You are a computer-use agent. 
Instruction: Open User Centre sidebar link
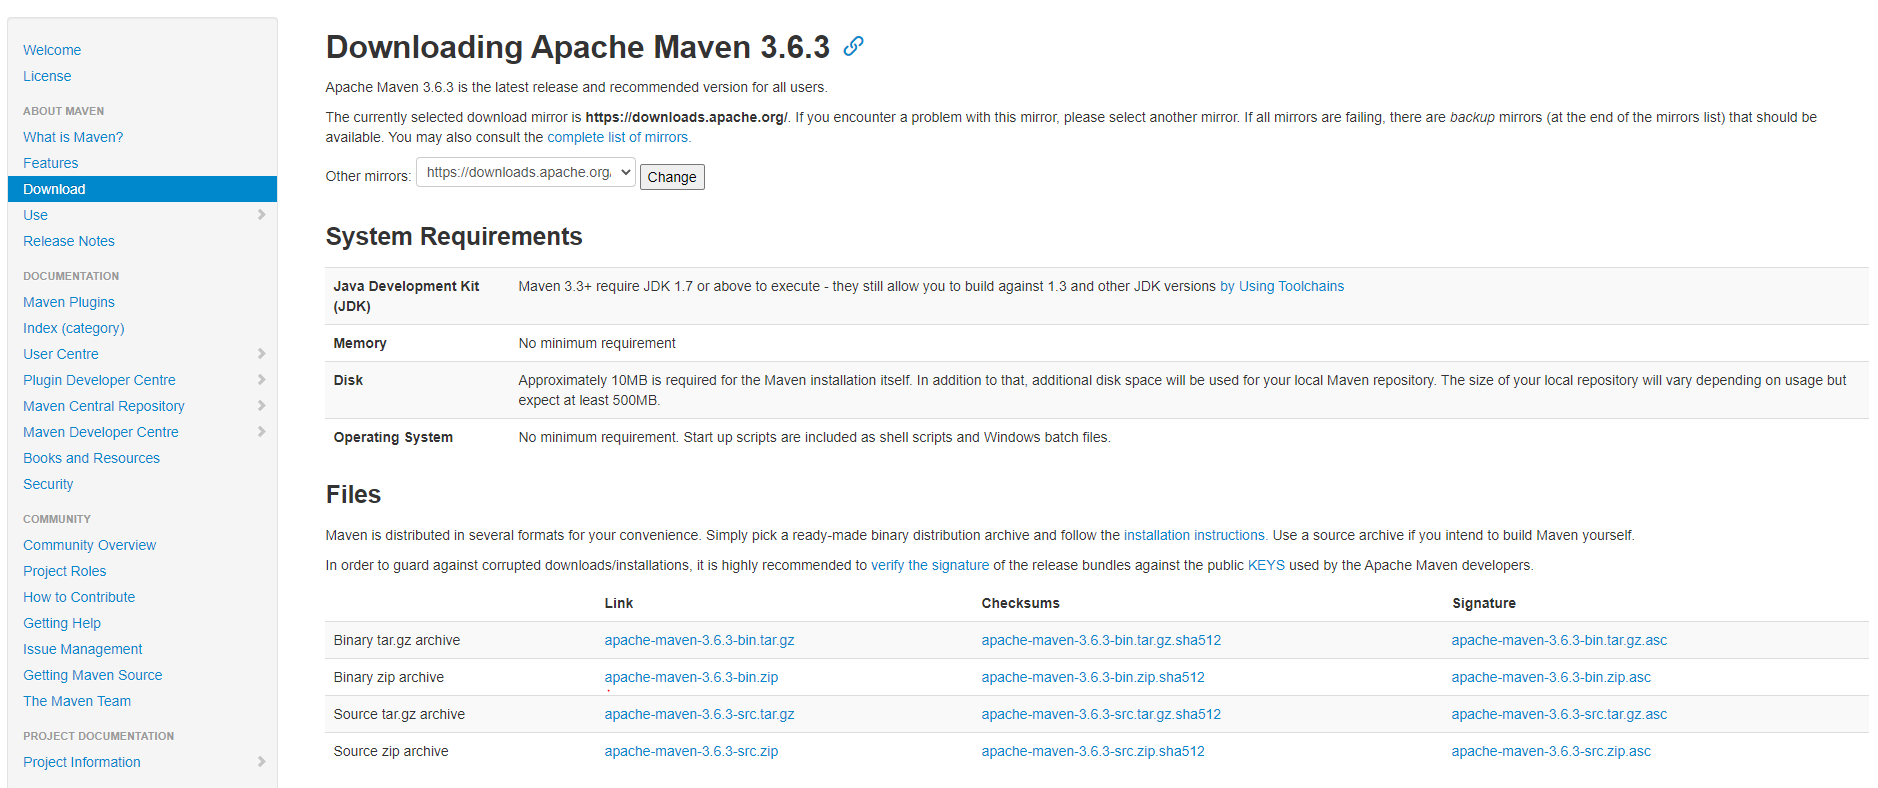click(61, 354)
